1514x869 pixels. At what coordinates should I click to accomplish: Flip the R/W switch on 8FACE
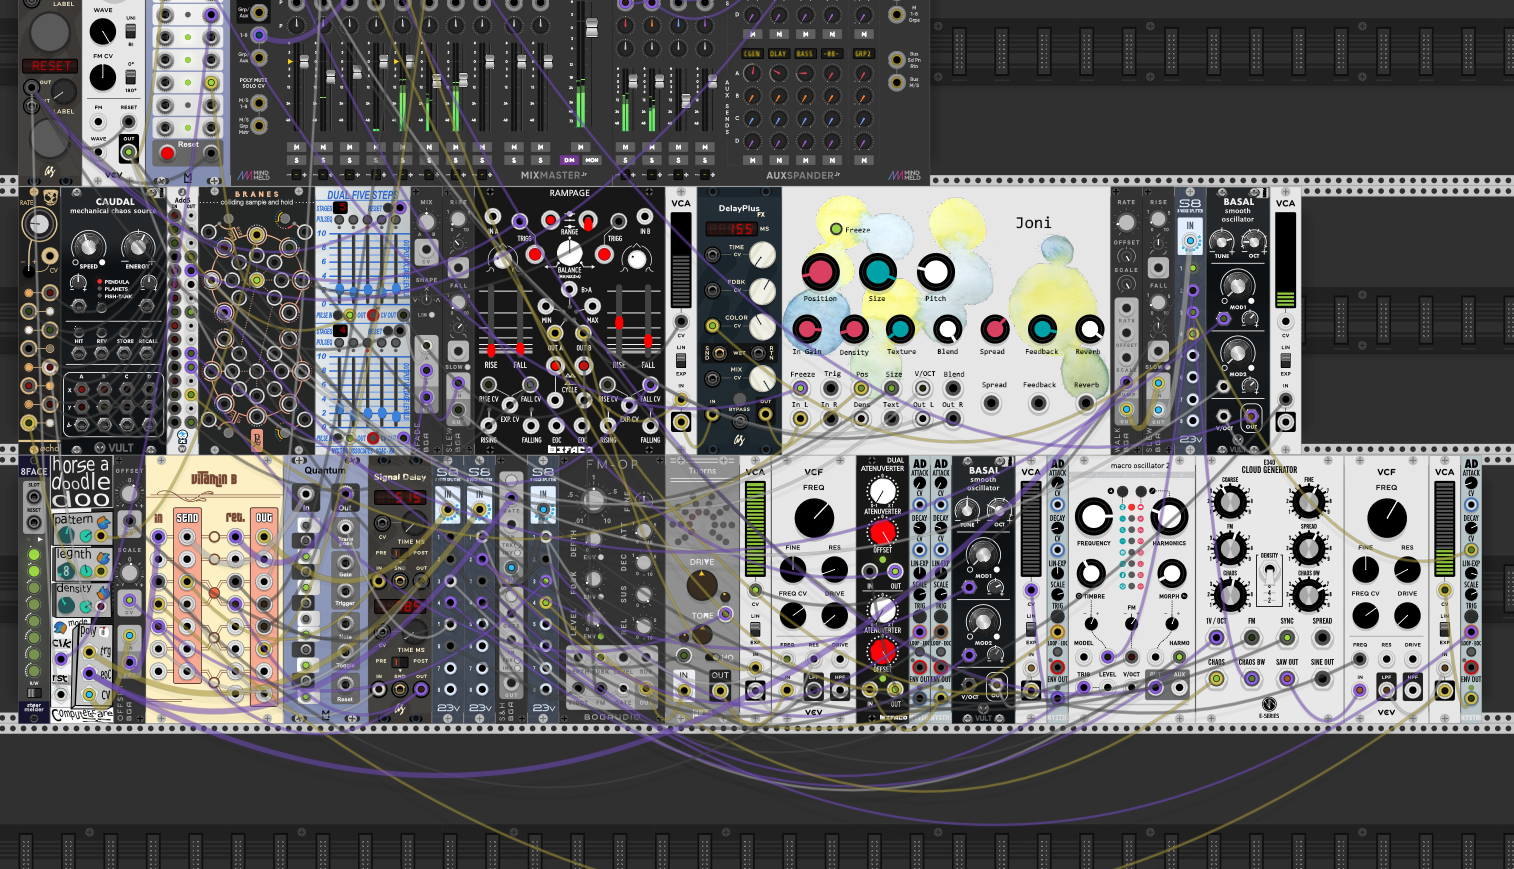tap(34, 695)
